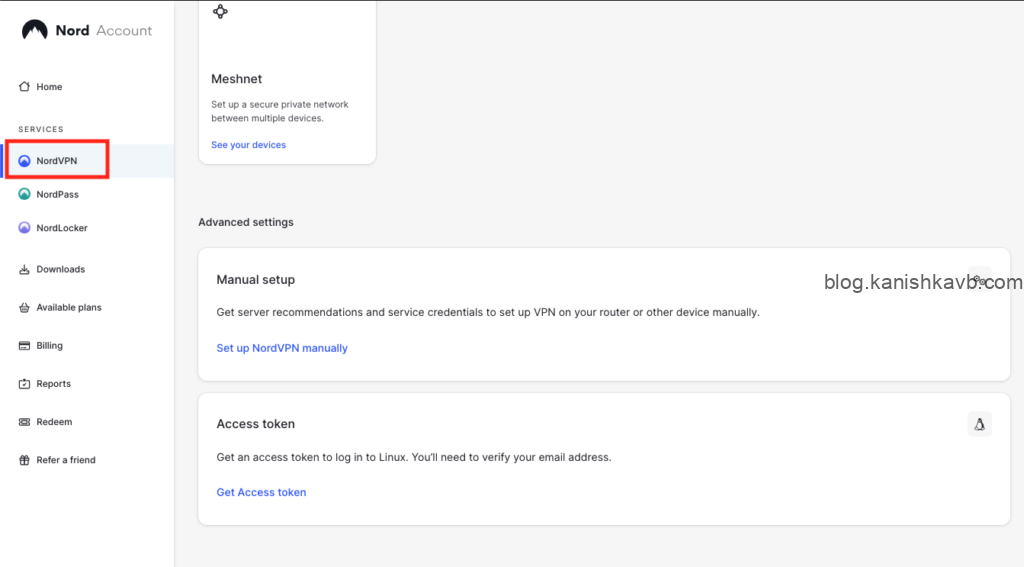Click the Billing card icon

point(25,346)
